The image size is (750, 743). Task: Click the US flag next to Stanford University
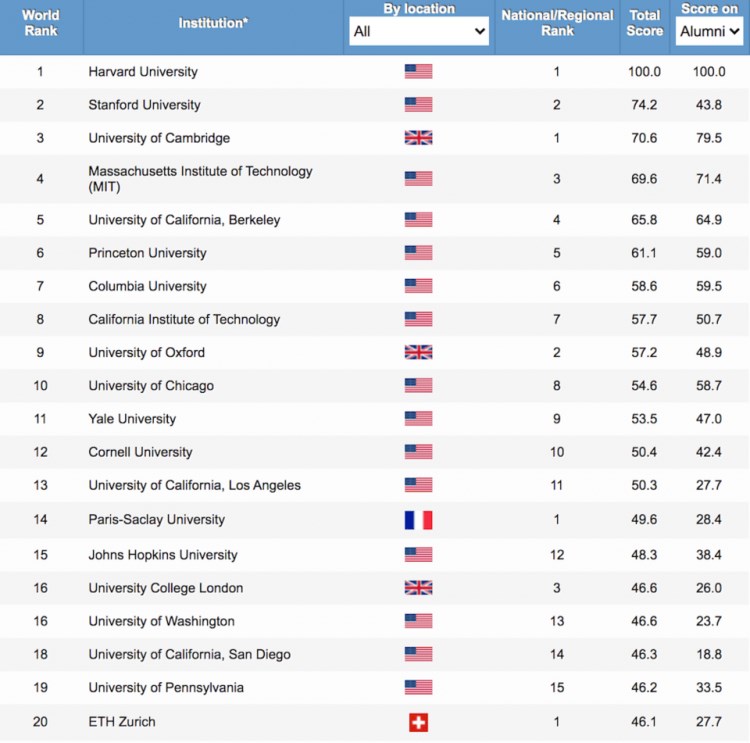[x=419, y=104]
